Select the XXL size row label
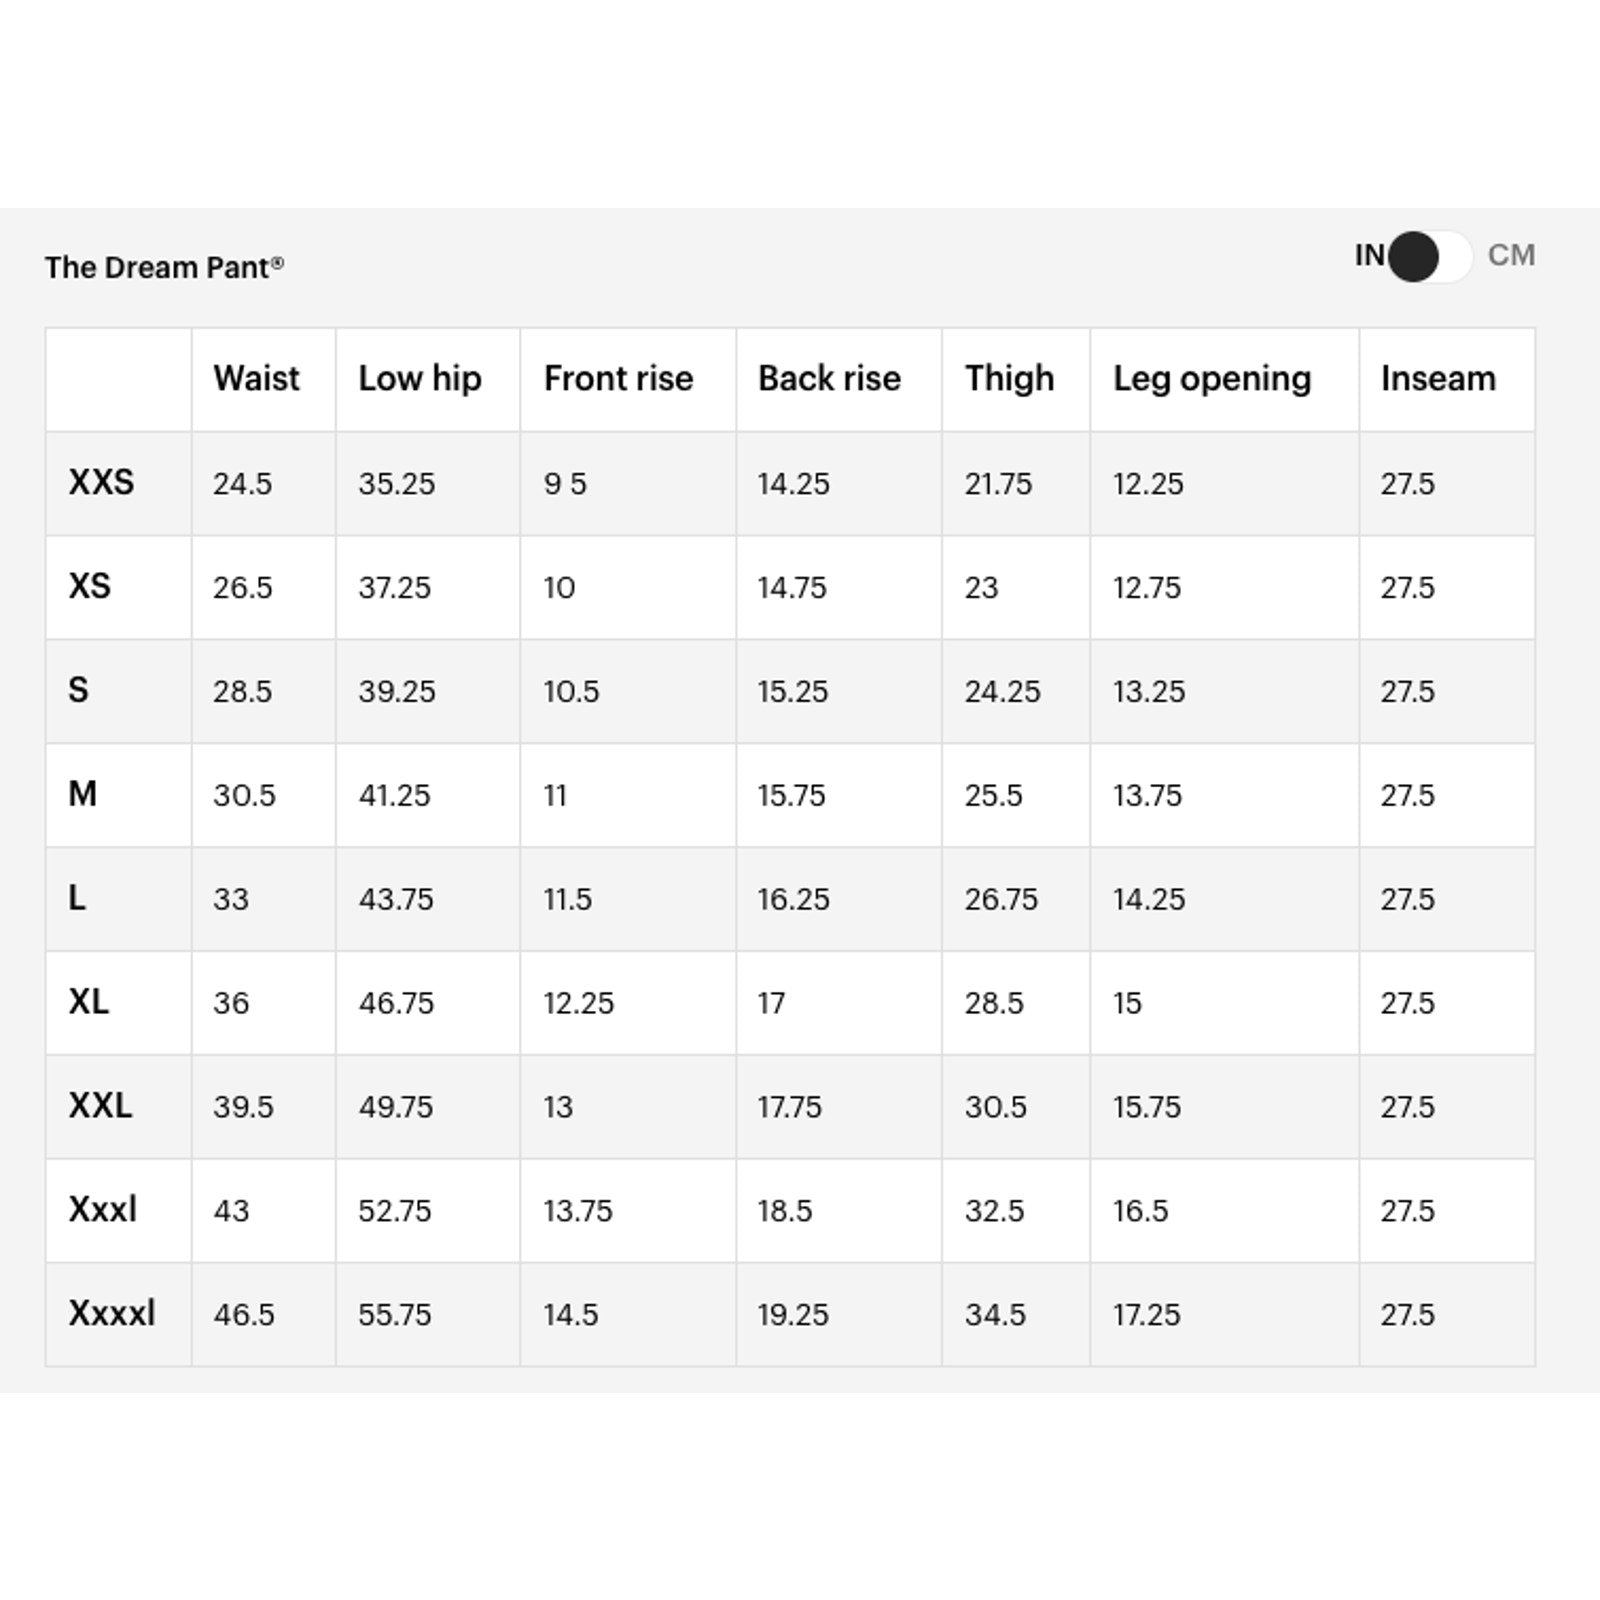1600x1600 pixels. pos(100,1106)
